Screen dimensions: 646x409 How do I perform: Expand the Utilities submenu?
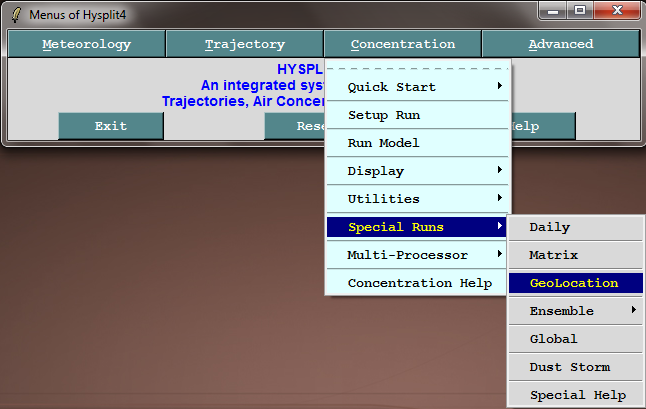[x=417, y=199]
